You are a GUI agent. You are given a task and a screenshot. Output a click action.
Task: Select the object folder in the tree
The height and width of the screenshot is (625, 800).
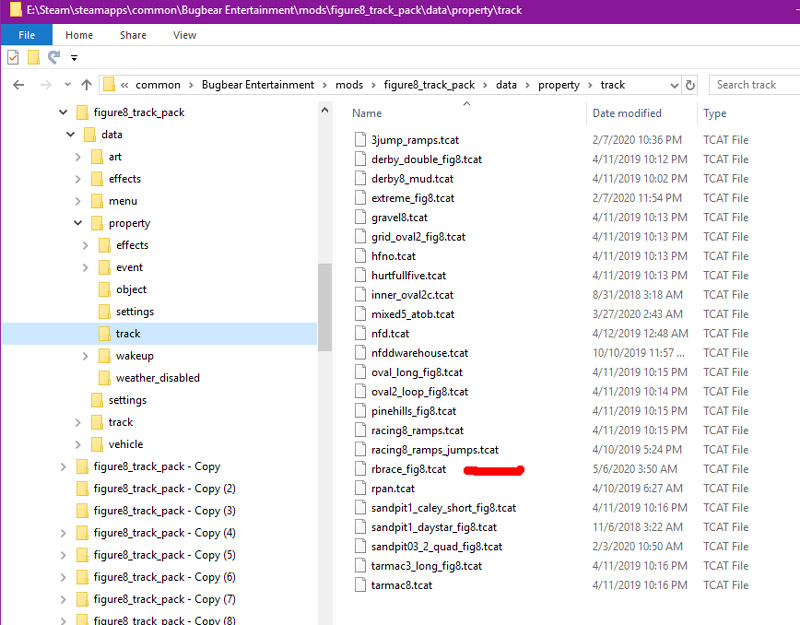pyautogui.click(x=131, y=289)
